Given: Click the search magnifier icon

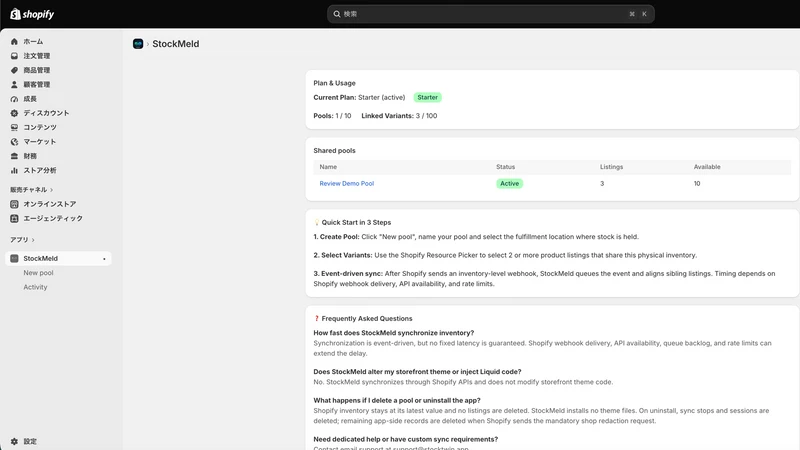Looking at the screenshot, I should click(x=337, y=14).
